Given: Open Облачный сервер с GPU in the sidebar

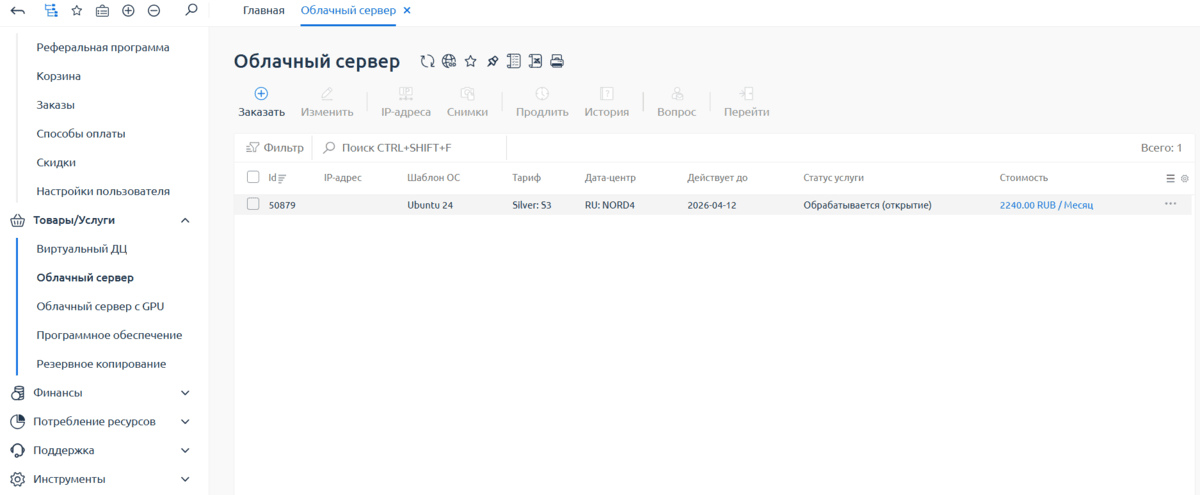Looking at the screenshot, I should (x=100, y=306).
